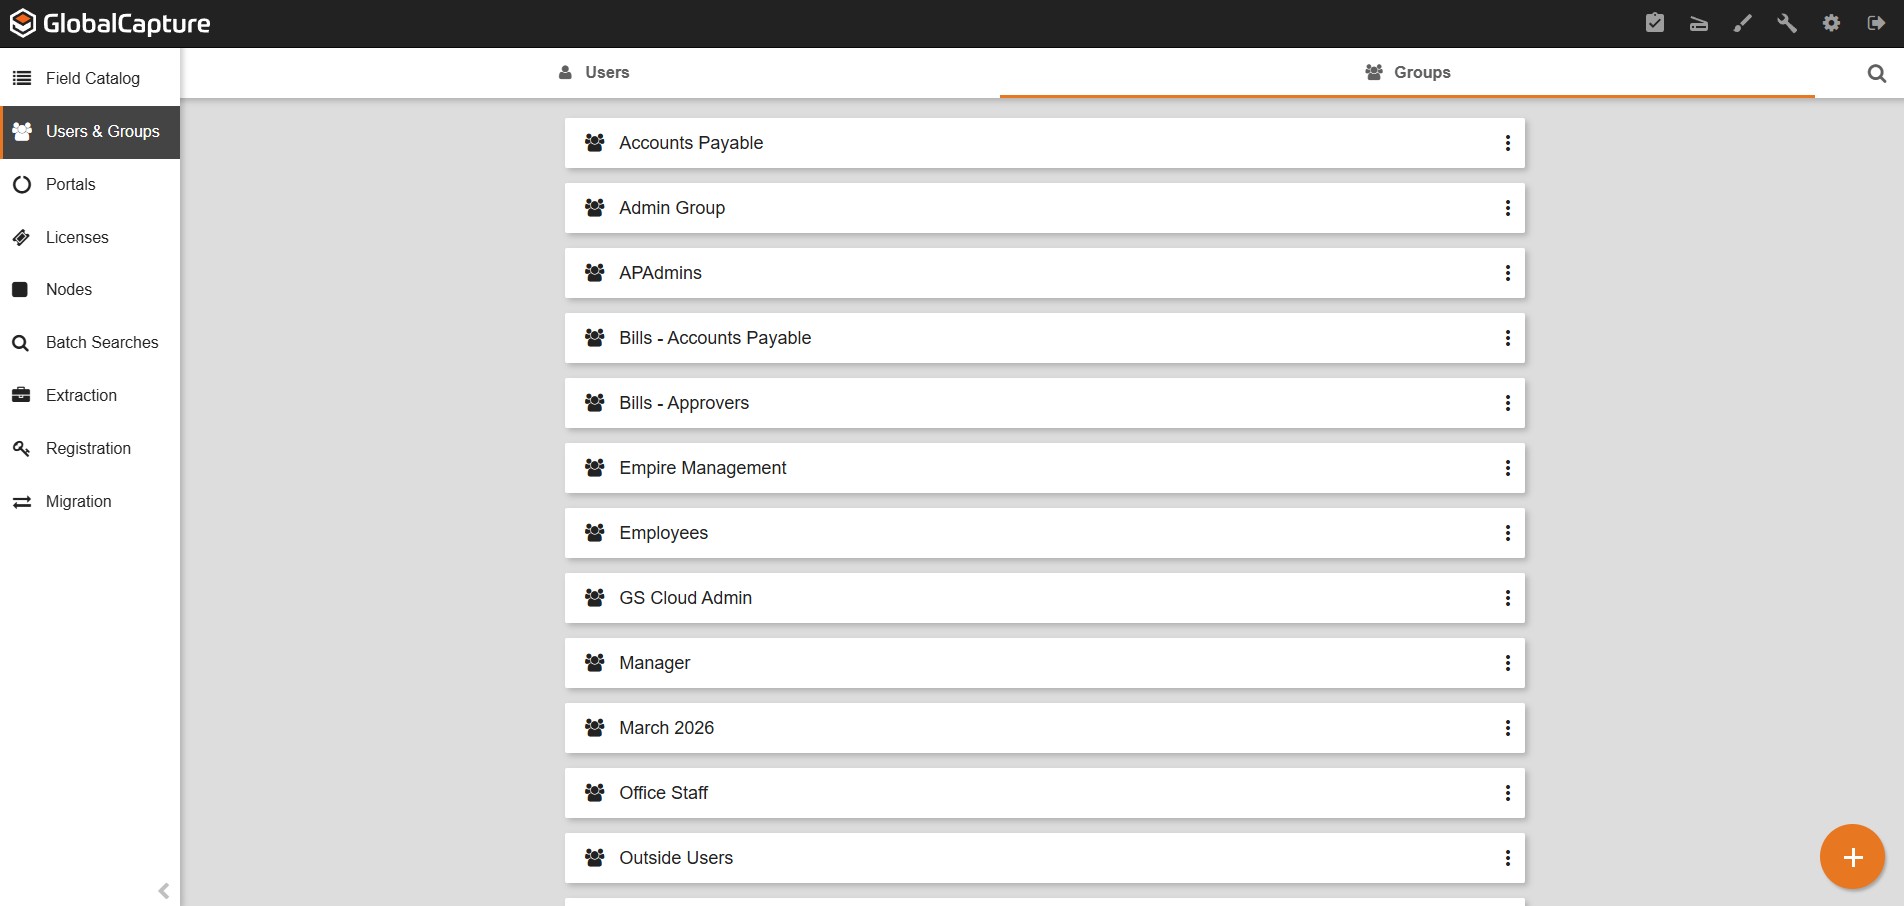
Task: Select the Office Staff group name
Action: 663,793
